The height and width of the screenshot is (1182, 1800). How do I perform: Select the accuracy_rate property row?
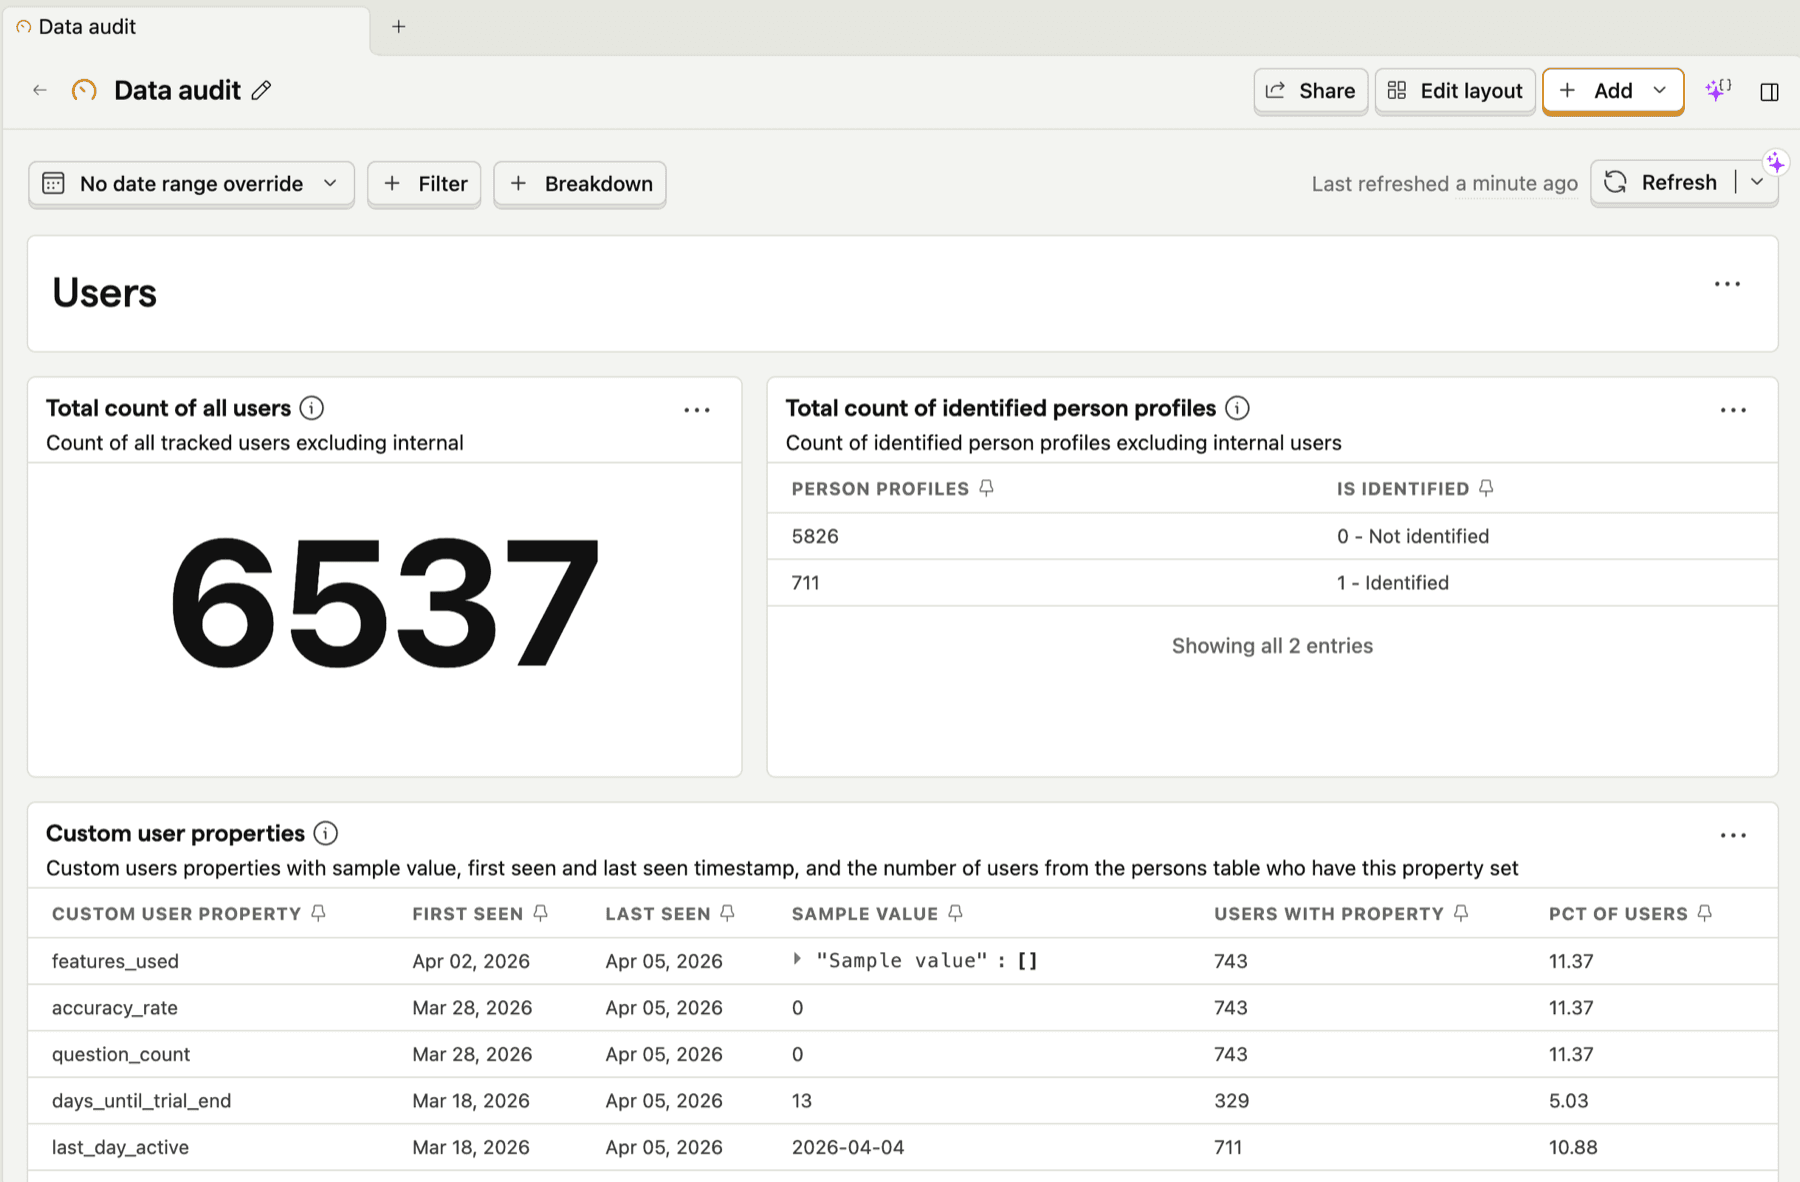coord(903,1008)
